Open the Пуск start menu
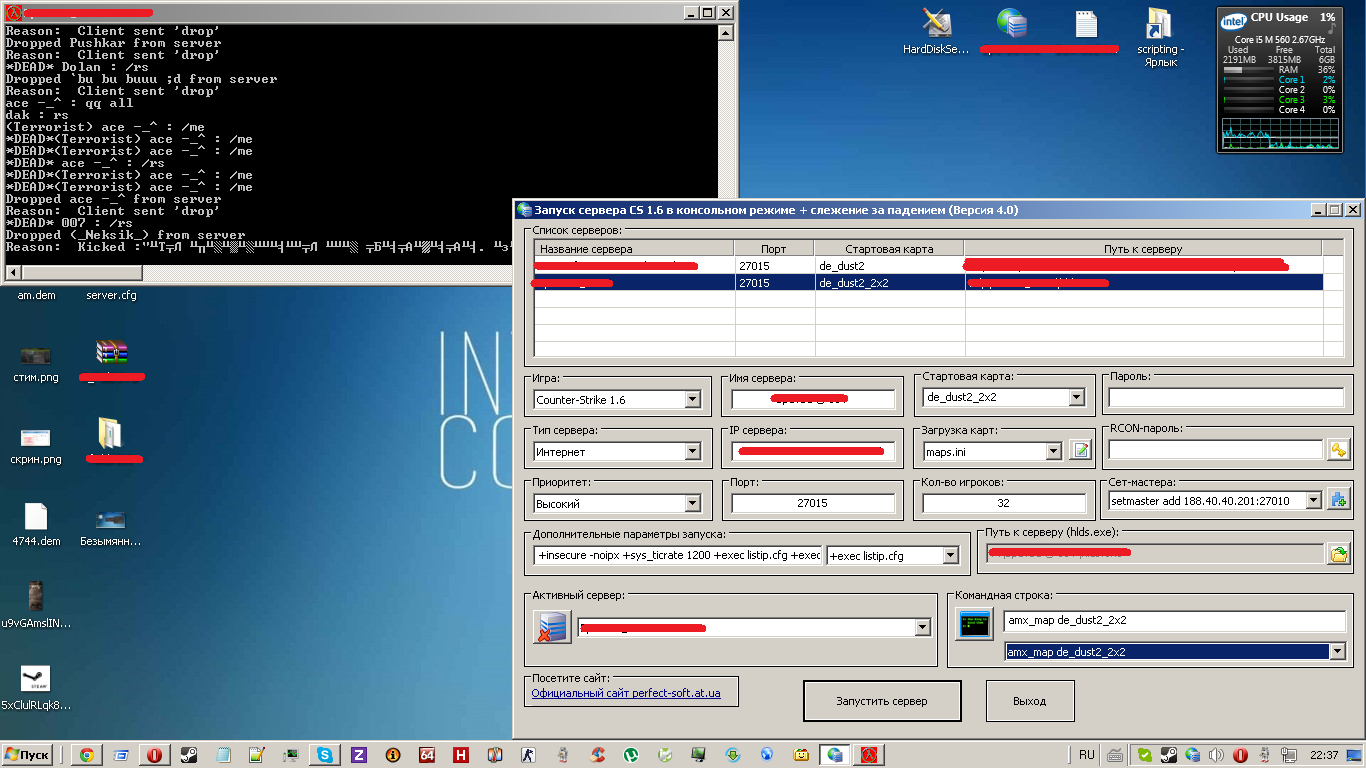This screenshot has width=1366, height=768. point(27,755)
